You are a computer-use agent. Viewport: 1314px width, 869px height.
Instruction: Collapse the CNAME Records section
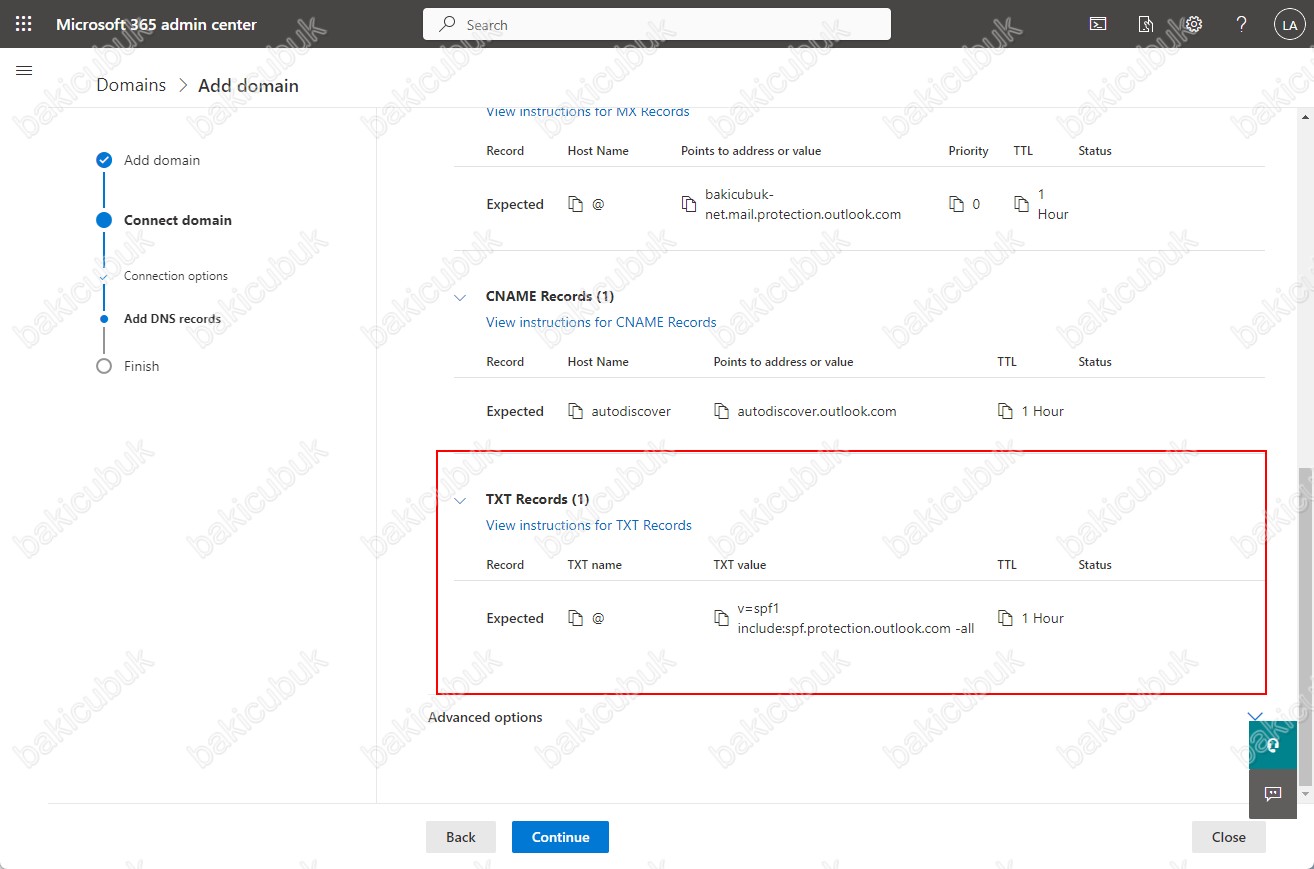pos(460,297)
